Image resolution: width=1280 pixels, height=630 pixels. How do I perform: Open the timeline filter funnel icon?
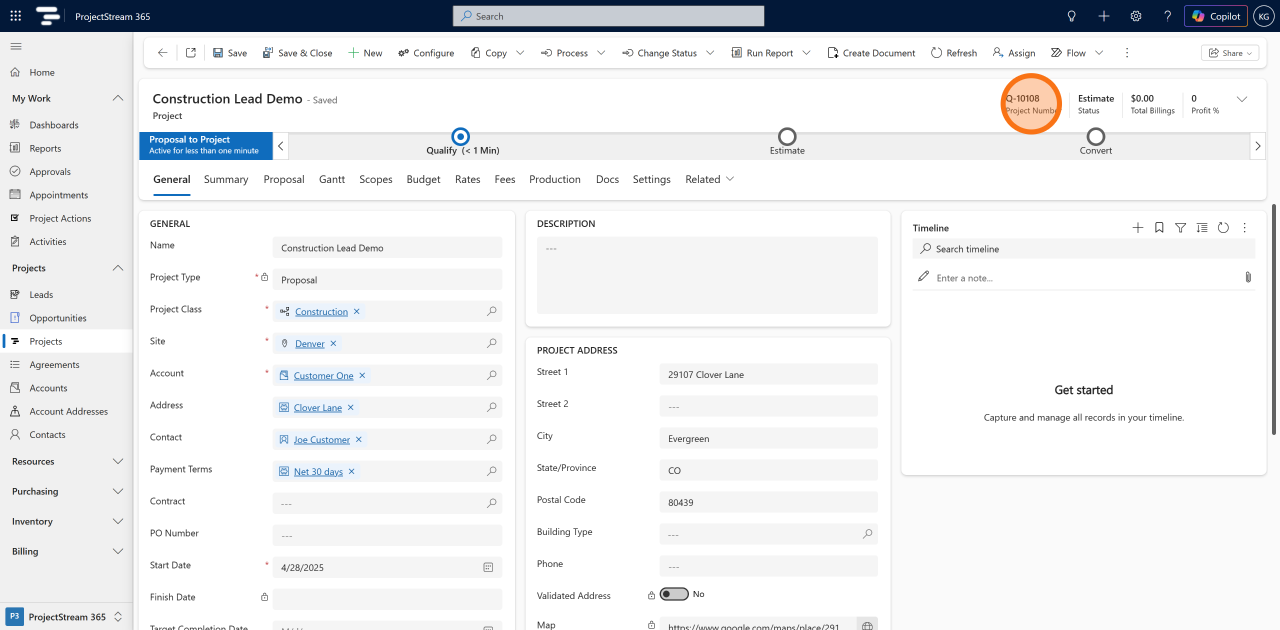(1181, 228)
